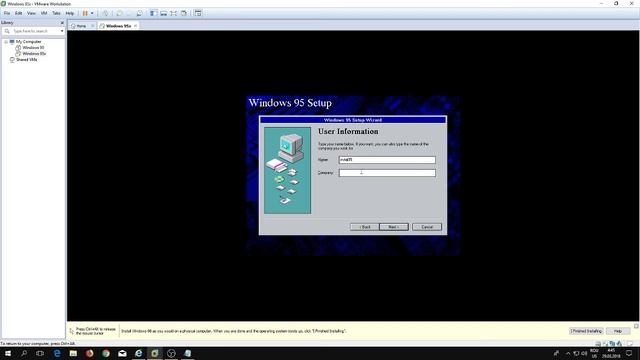
Task: Click the Thumbnail Bar toolbar icon
Action: click(x=164, y=13)
